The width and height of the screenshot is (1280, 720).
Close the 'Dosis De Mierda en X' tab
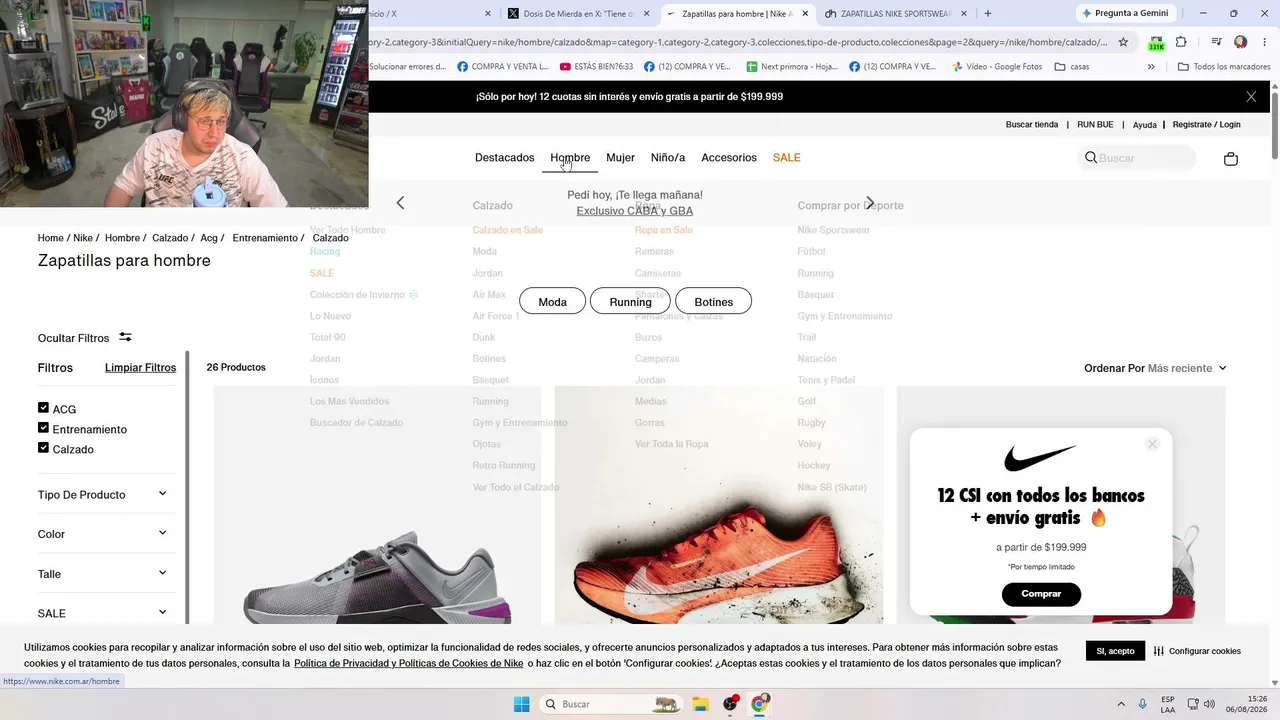tap(646, 14)
